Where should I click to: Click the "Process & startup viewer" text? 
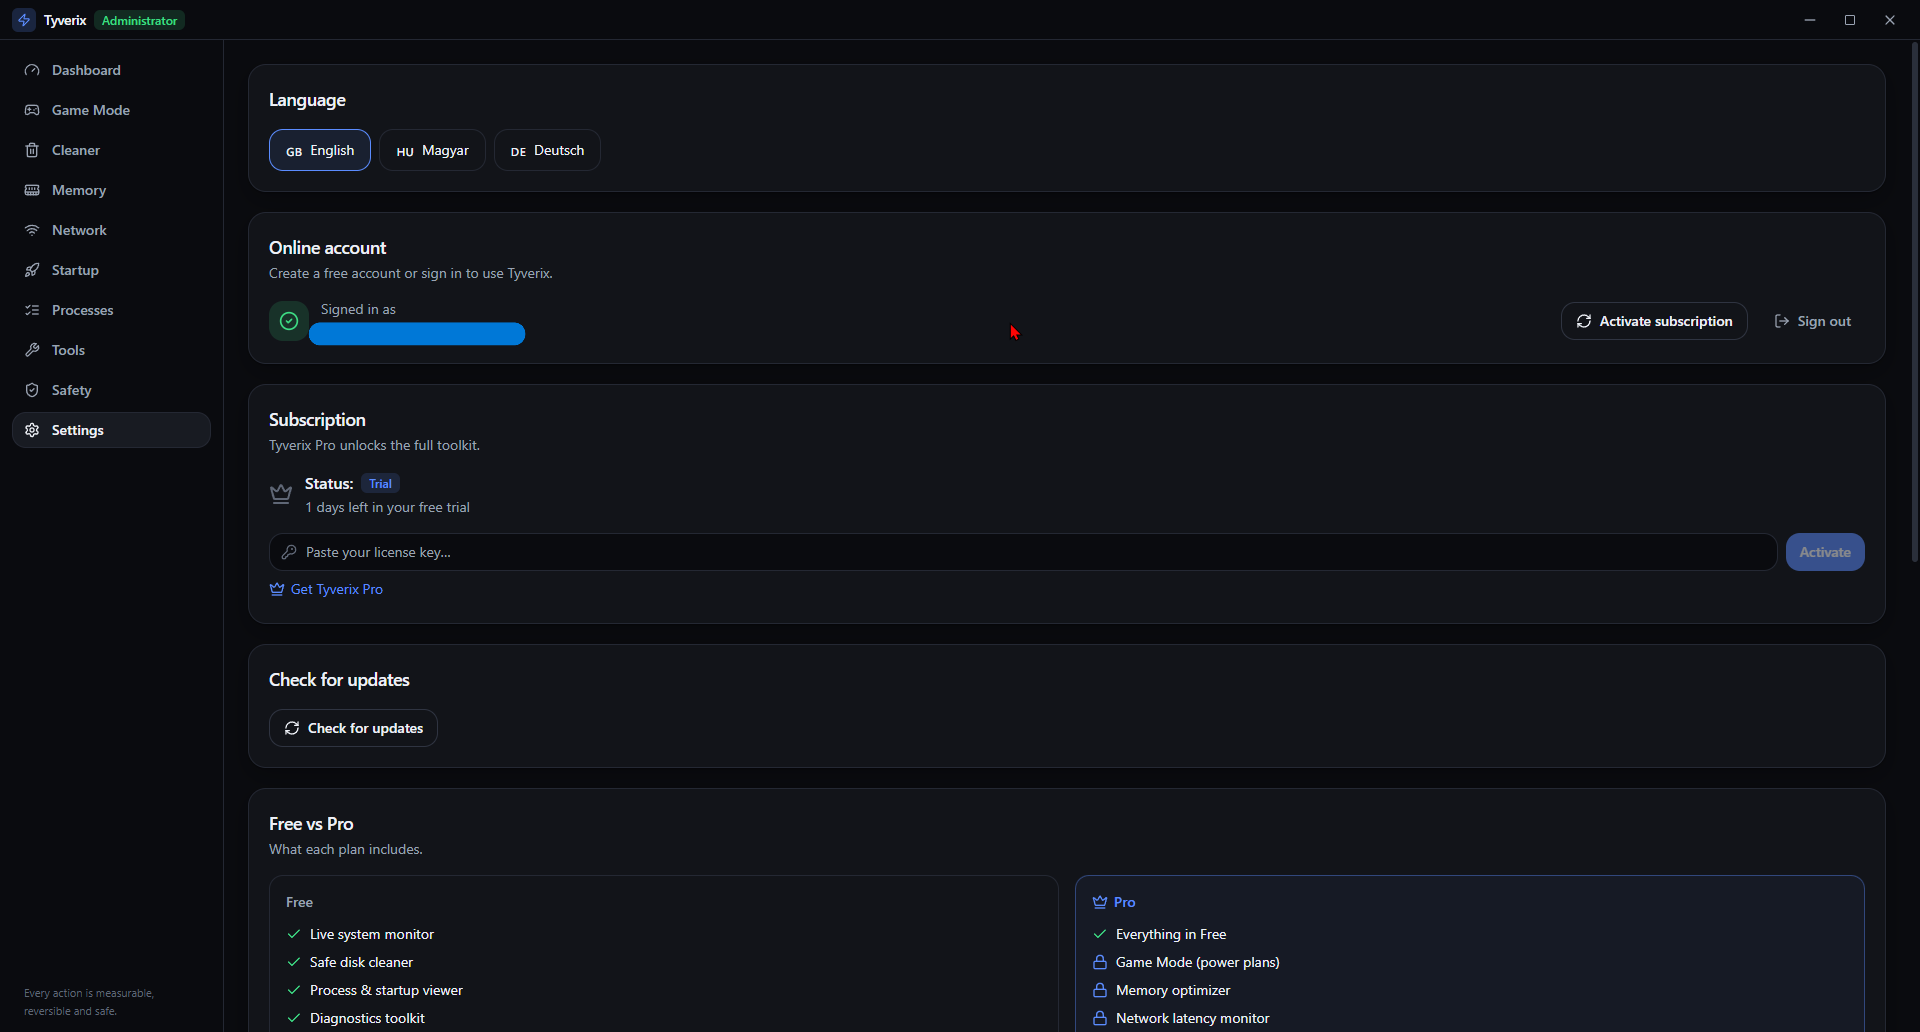pyautogui.click(x=386, y=990)
